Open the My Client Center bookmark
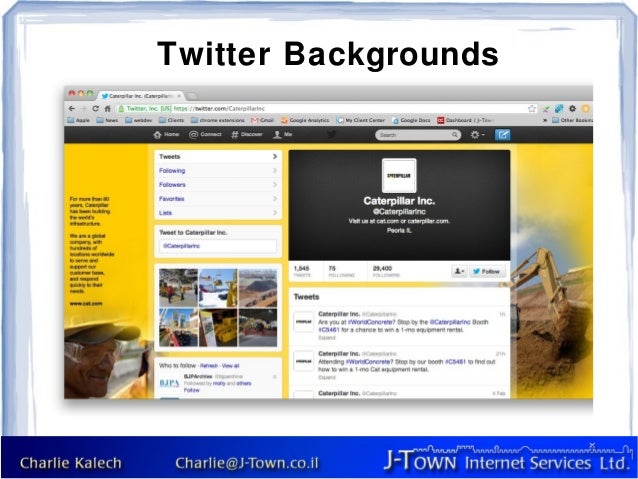Screen dimensions: 638x479 (x=361, y=120)
